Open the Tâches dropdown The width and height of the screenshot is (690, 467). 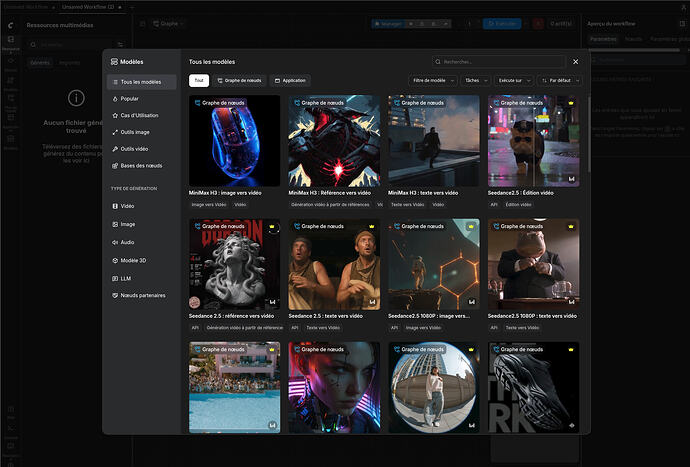pyautogui.click(x=476, y=81)
